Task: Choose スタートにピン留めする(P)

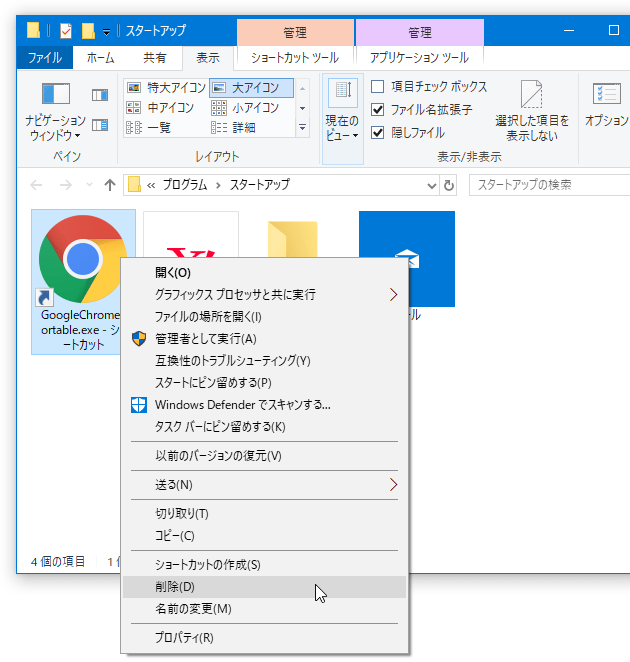Action: (x=265, y=383)
